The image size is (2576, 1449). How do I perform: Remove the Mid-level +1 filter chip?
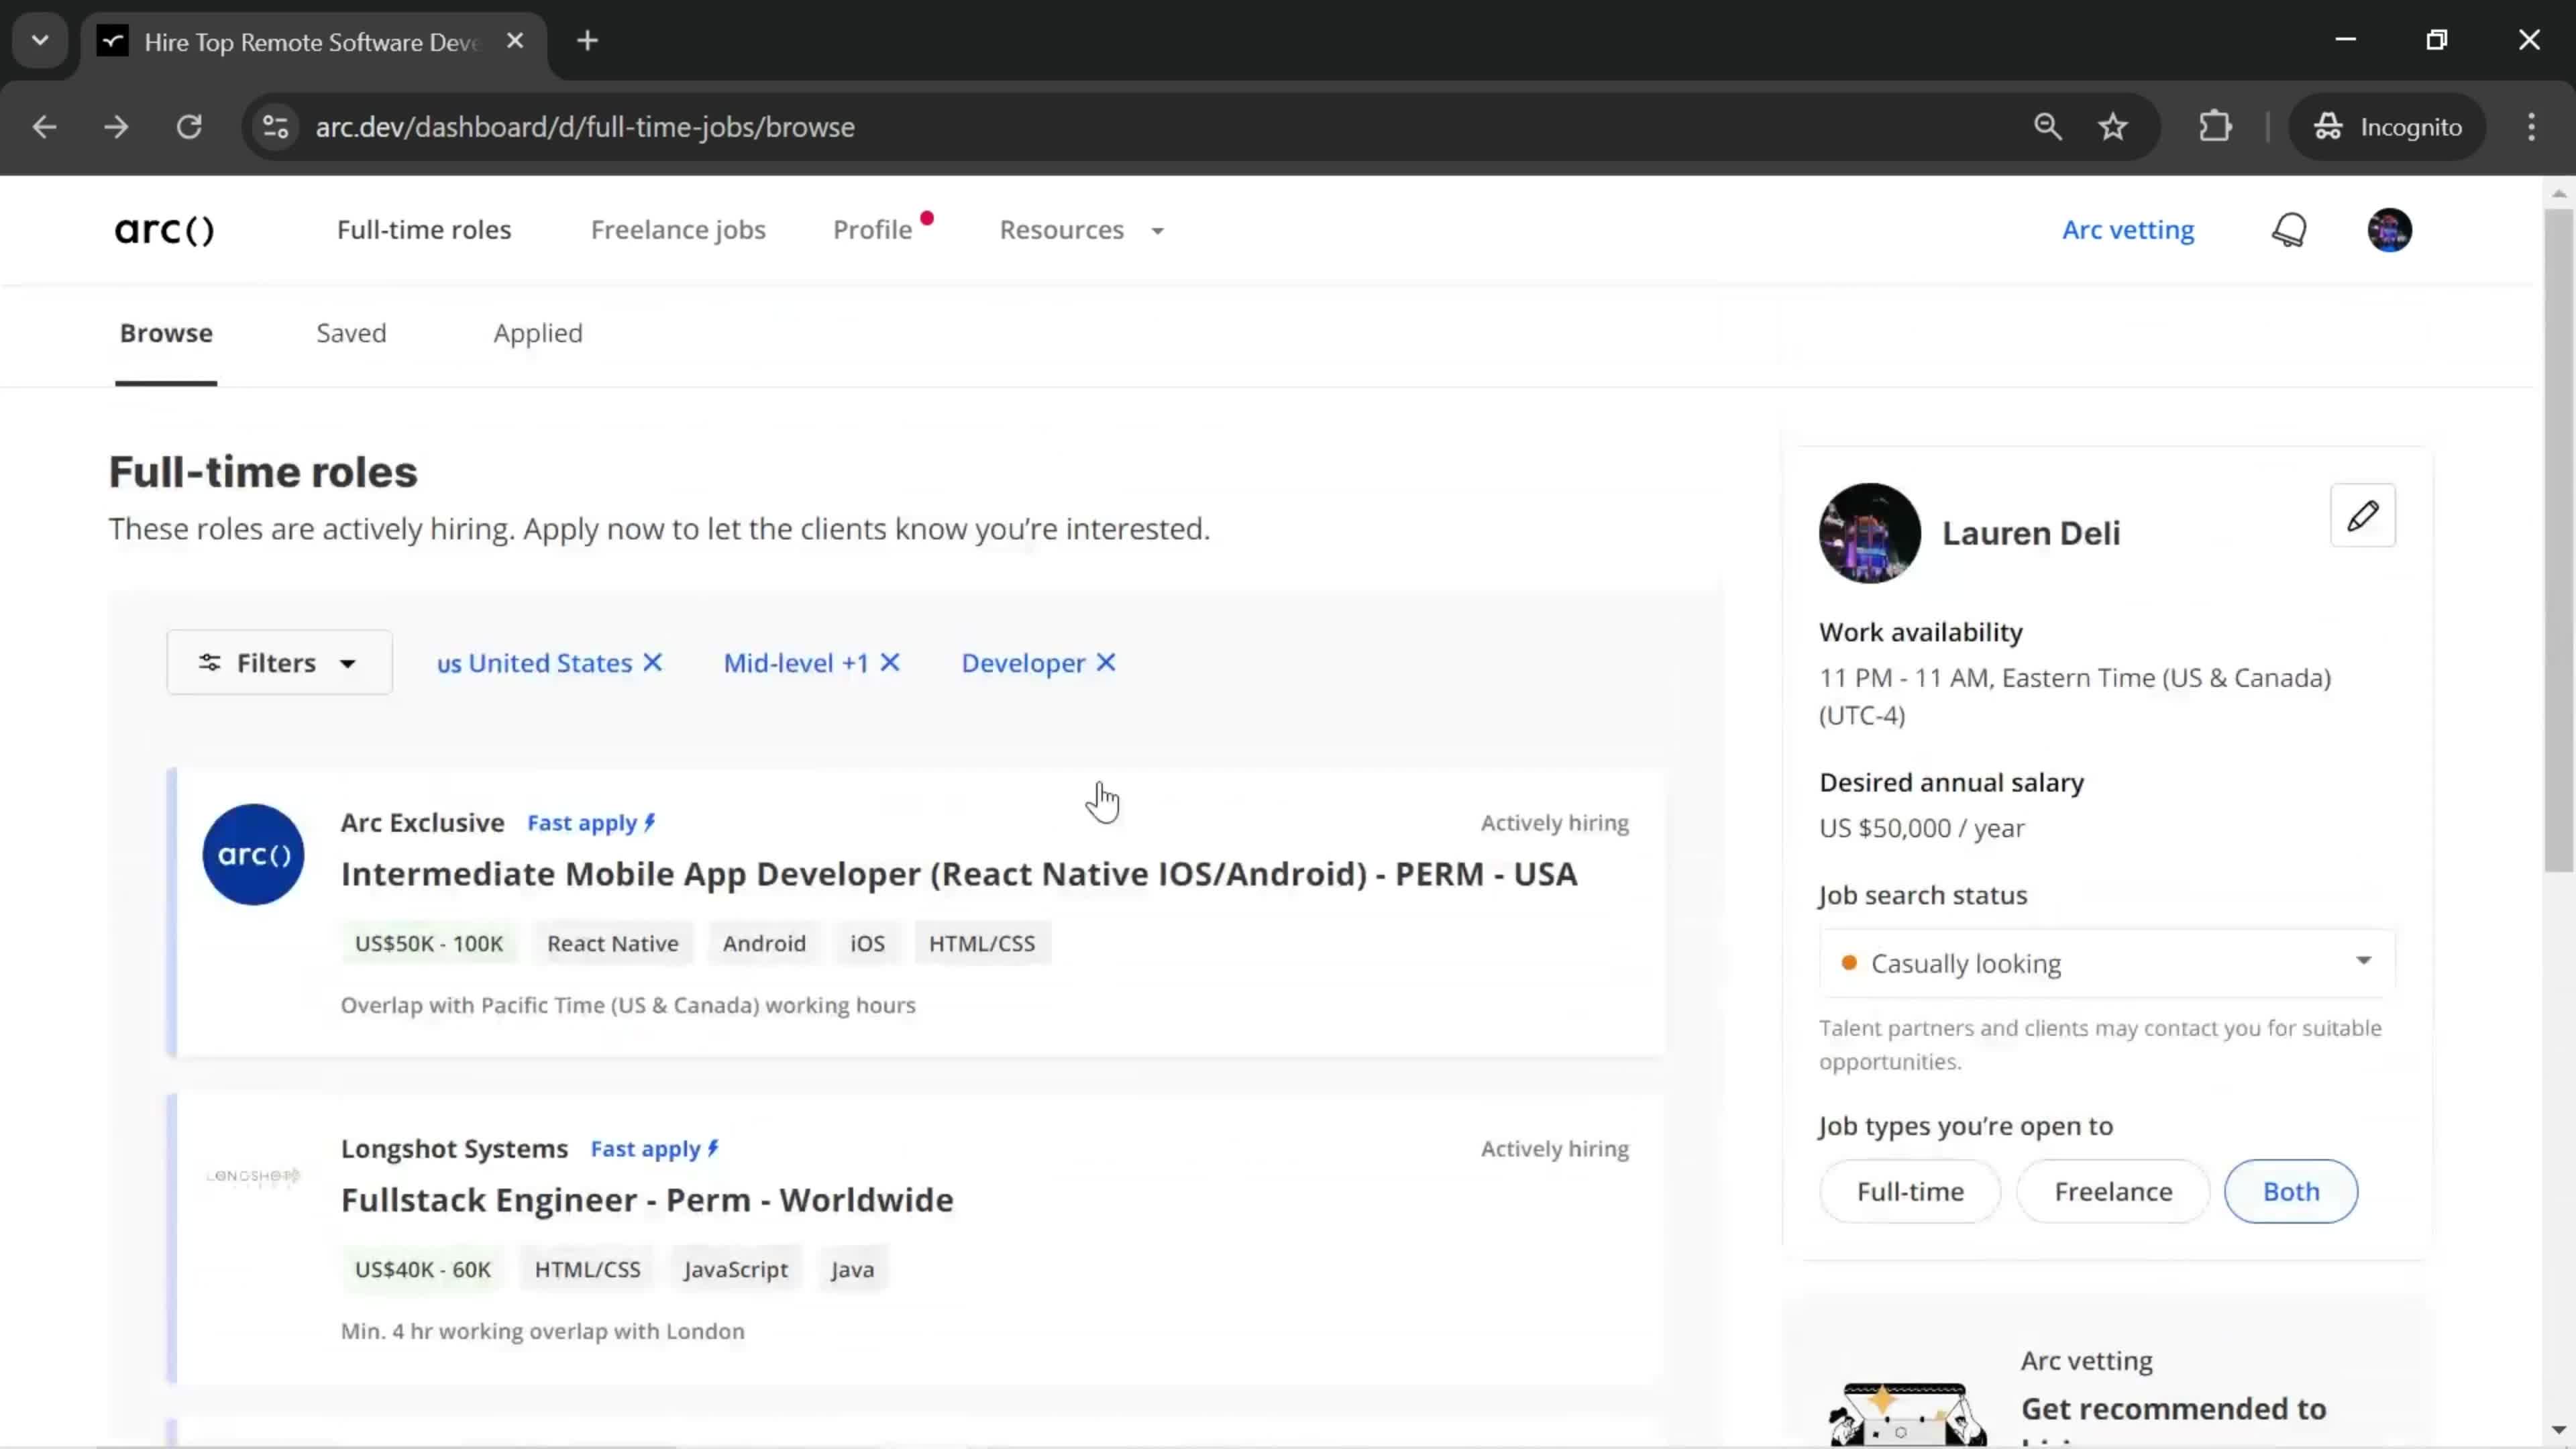click(890, 663)
